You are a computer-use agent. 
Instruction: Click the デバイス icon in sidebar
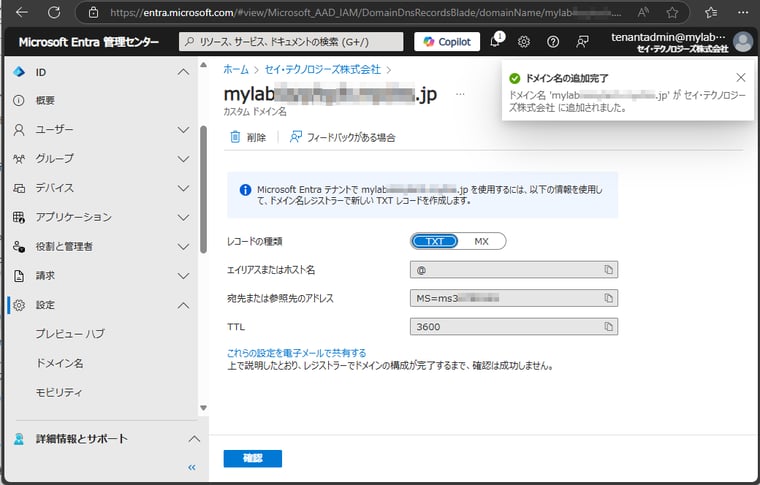(19, 188)
